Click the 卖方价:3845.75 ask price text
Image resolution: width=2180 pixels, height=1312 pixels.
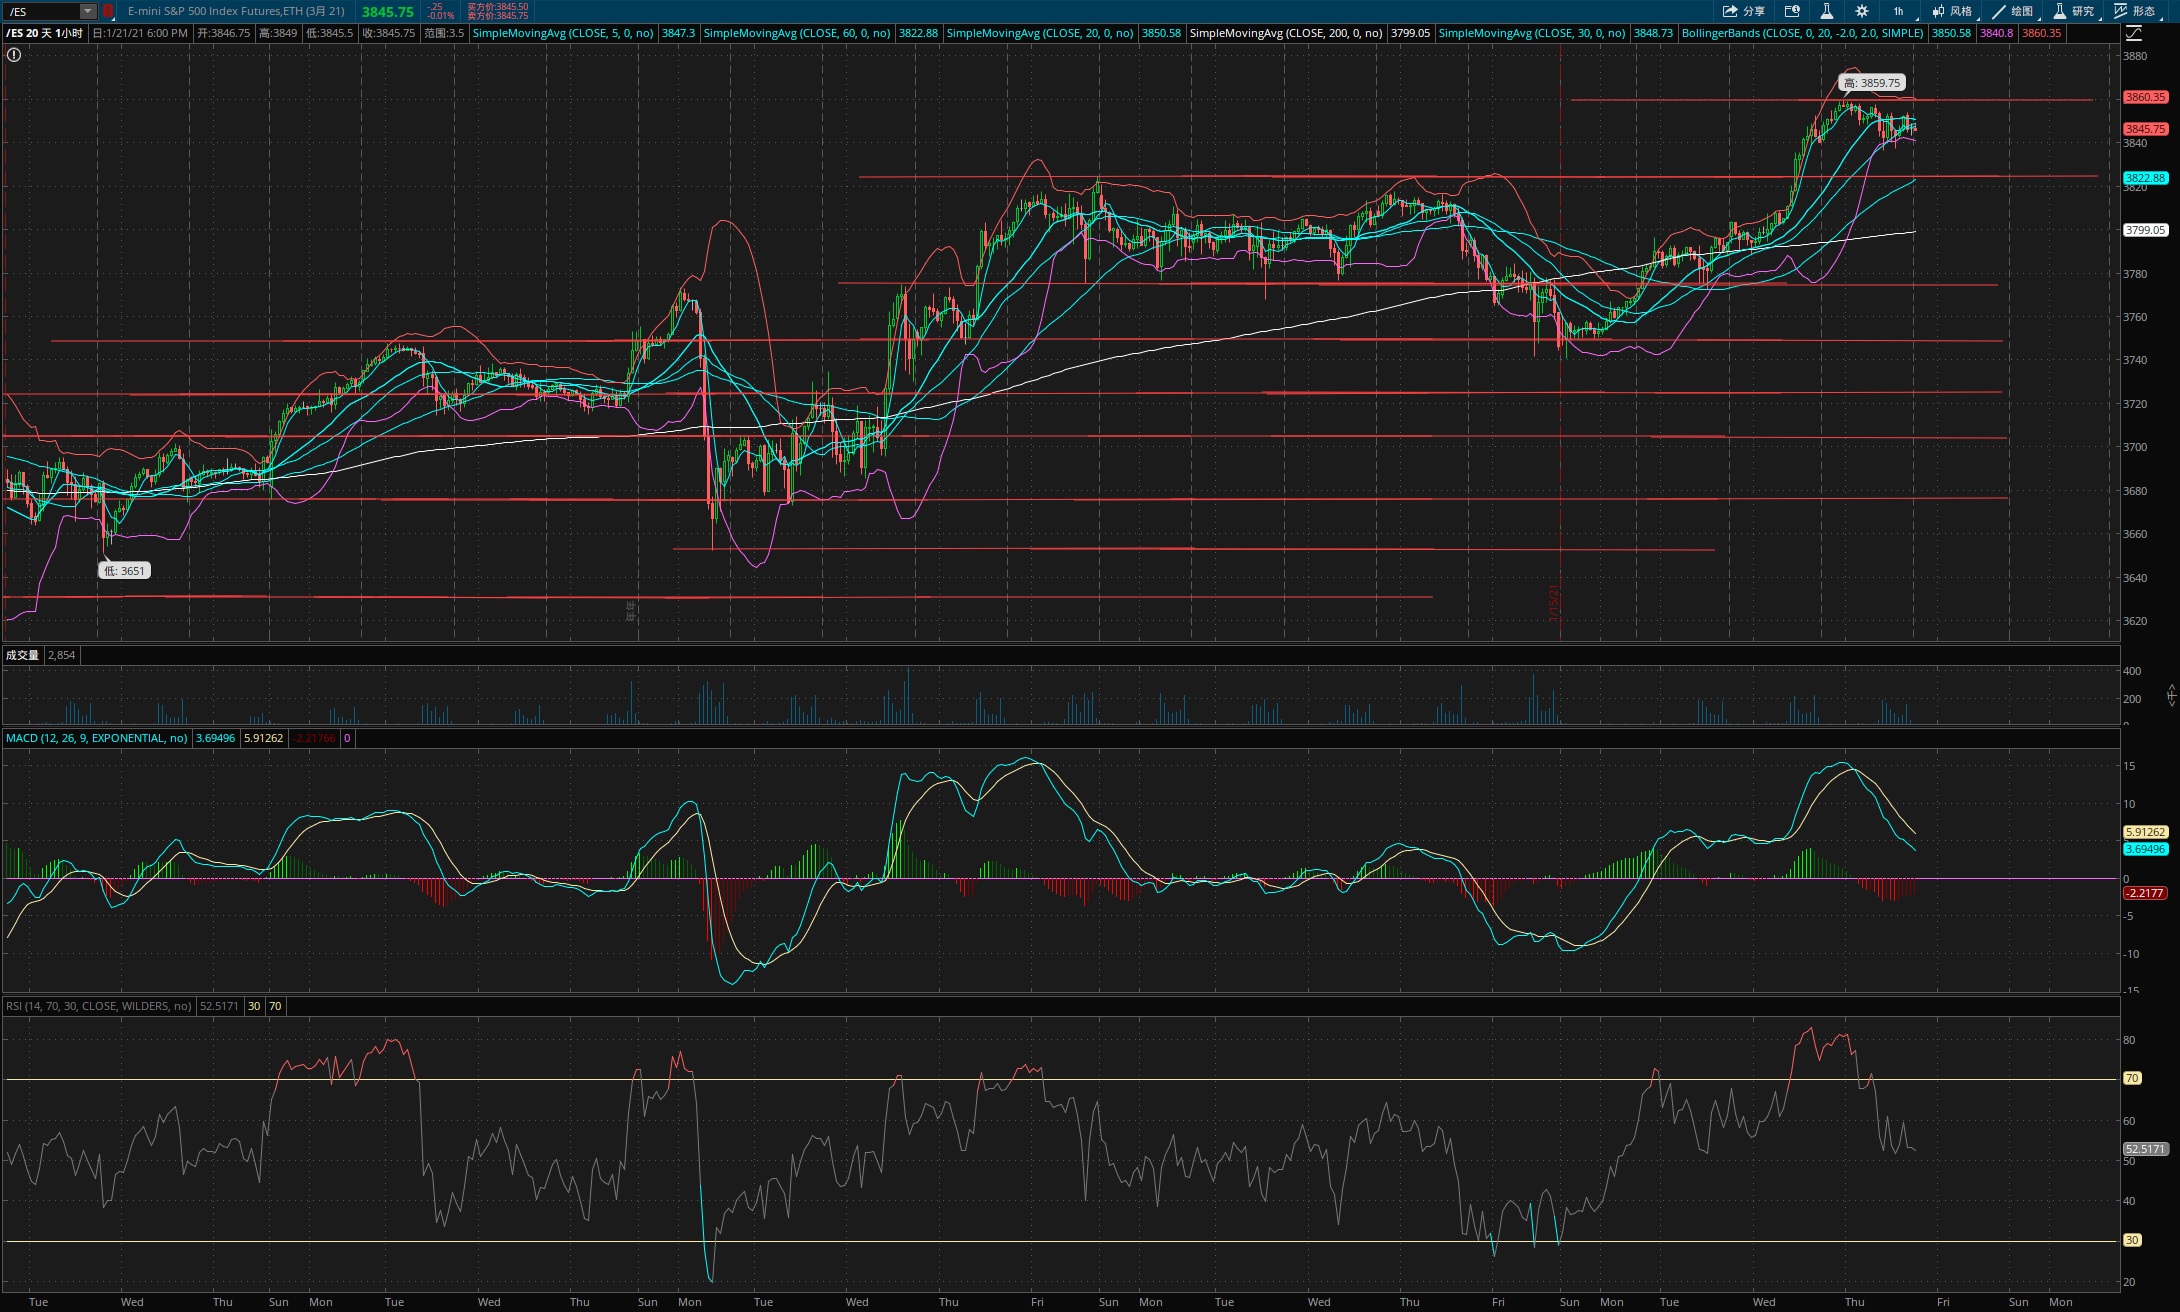pos(497,16)
